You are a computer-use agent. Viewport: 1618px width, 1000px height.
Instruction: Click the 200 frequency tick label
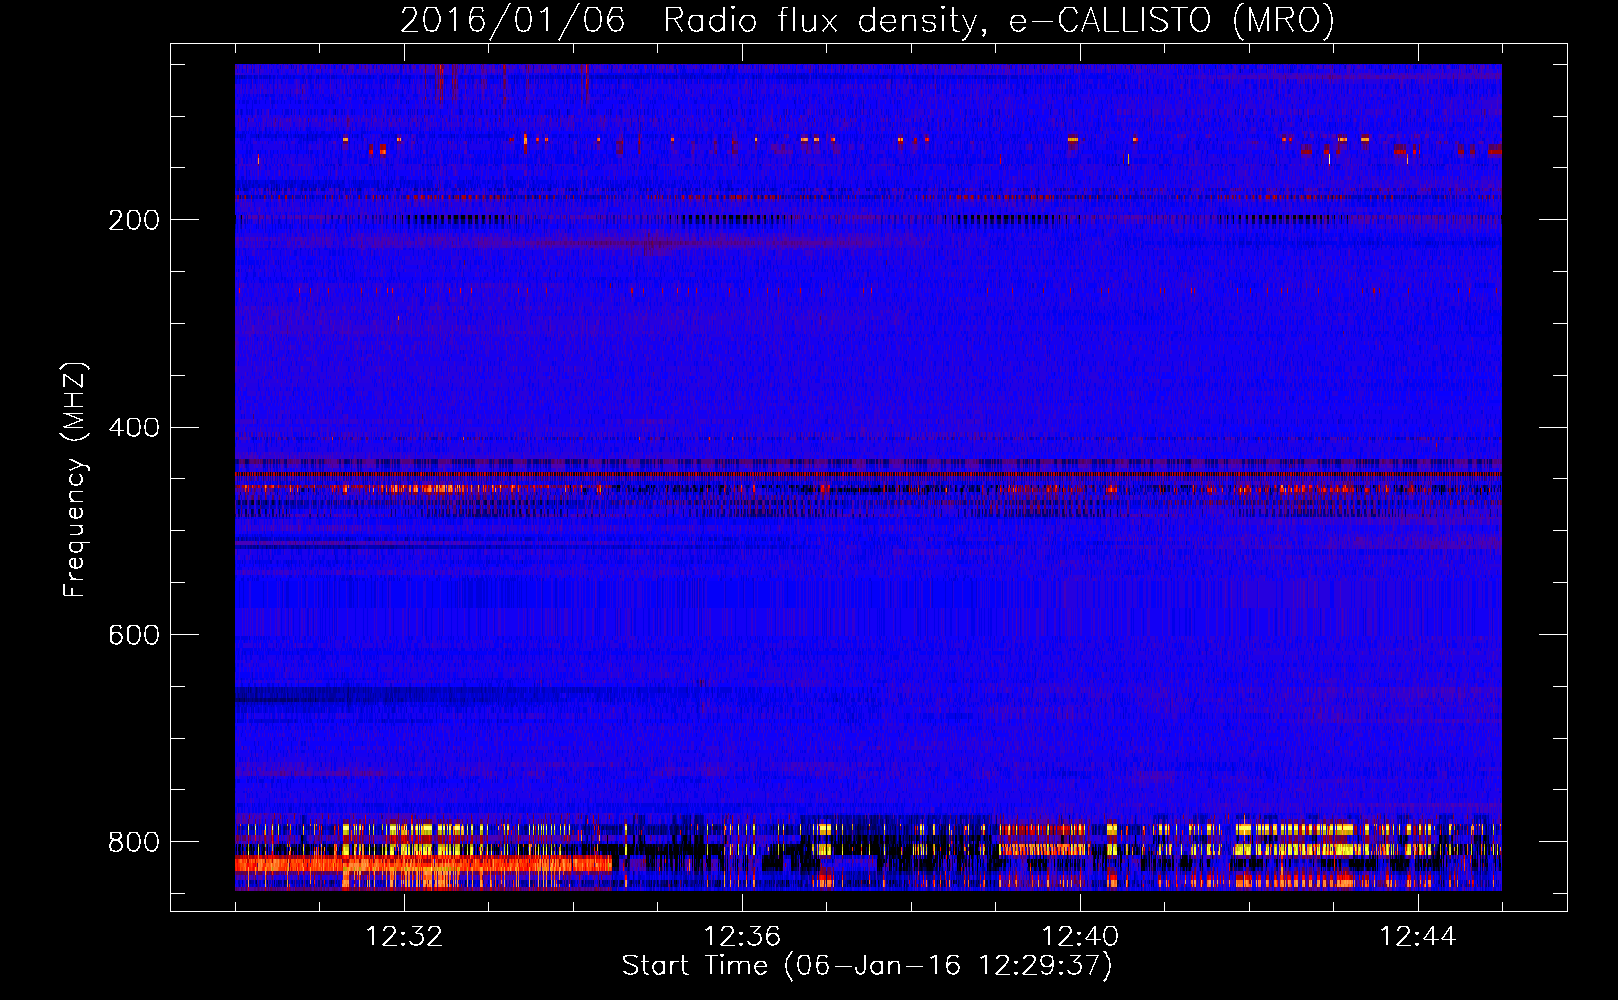coord(134,220)
